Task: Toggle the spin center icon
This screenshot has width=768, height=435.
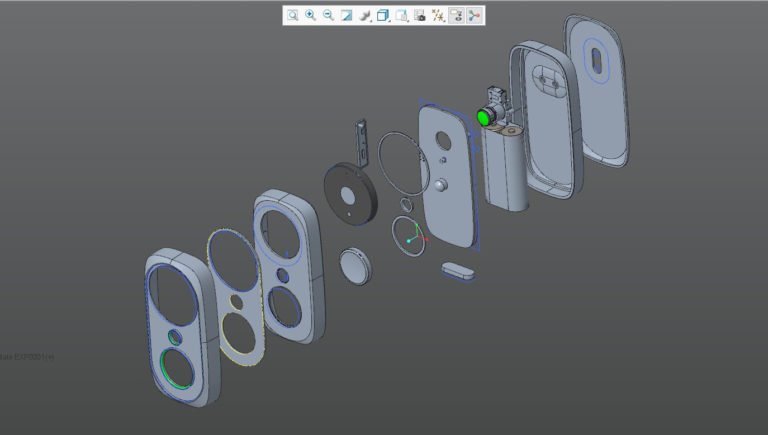Action: 474,15
